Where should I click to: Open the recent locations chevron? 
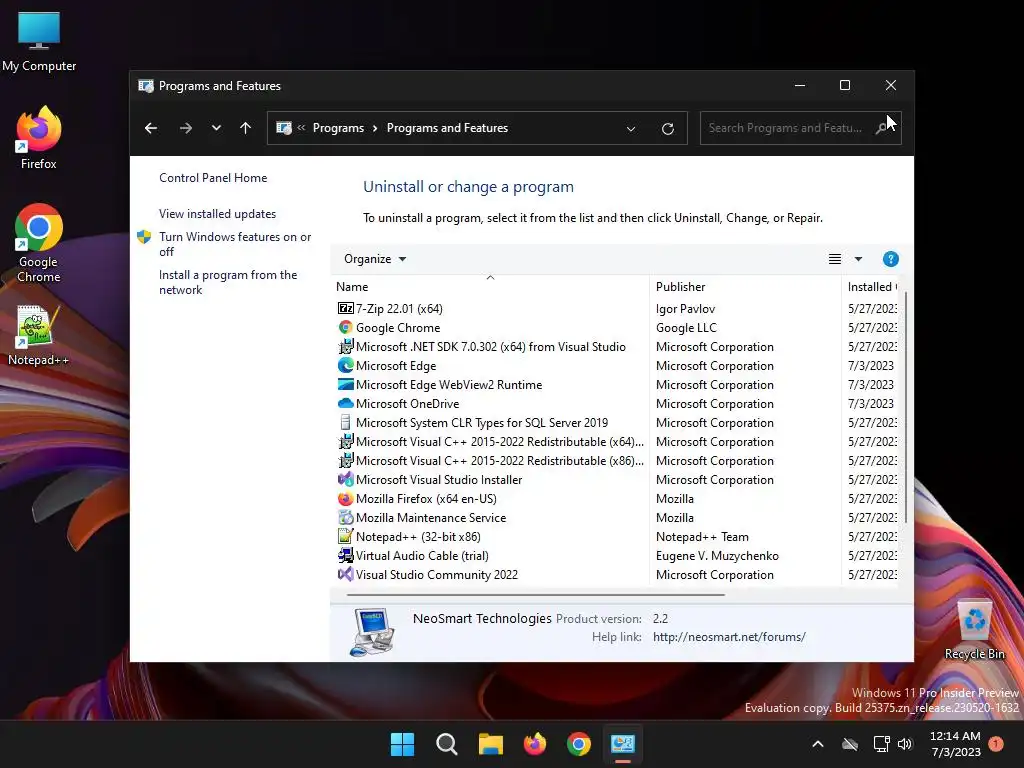tap(216, 128)
